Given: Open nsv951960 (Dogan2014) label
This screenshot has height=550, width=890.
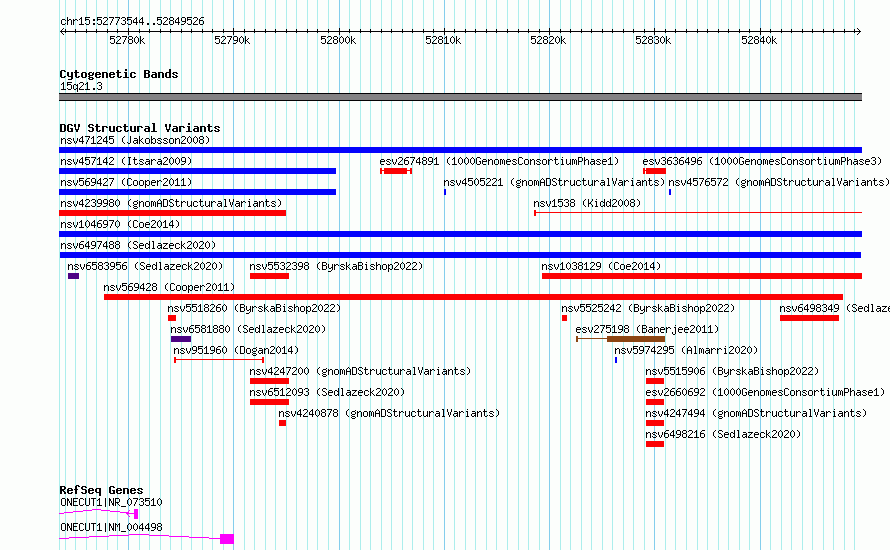Looking at the screenshot, I should [x=236, y=350].
